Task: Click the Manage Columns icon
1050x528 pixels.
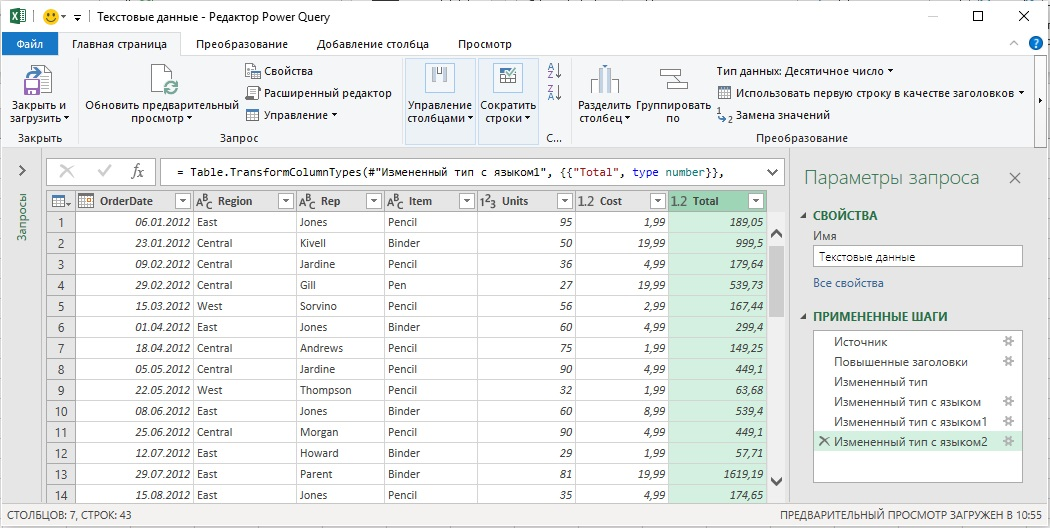Action: pos(440,78)
